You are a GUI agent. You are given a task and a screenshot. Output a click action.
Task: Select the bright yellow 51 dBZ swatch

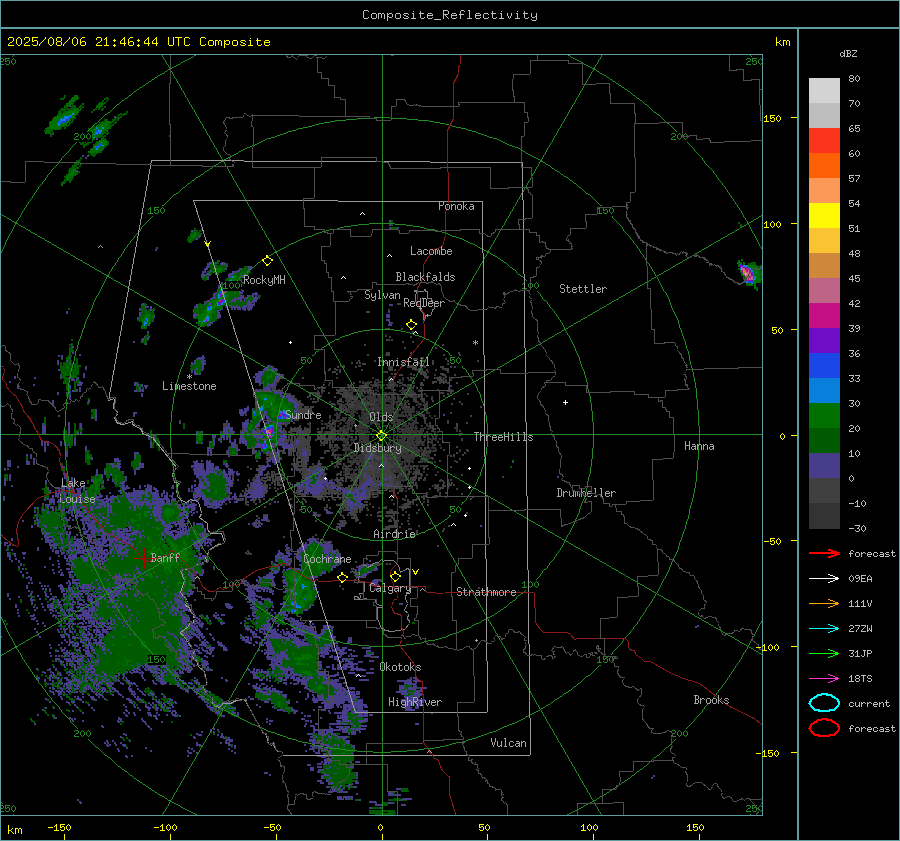824,215
